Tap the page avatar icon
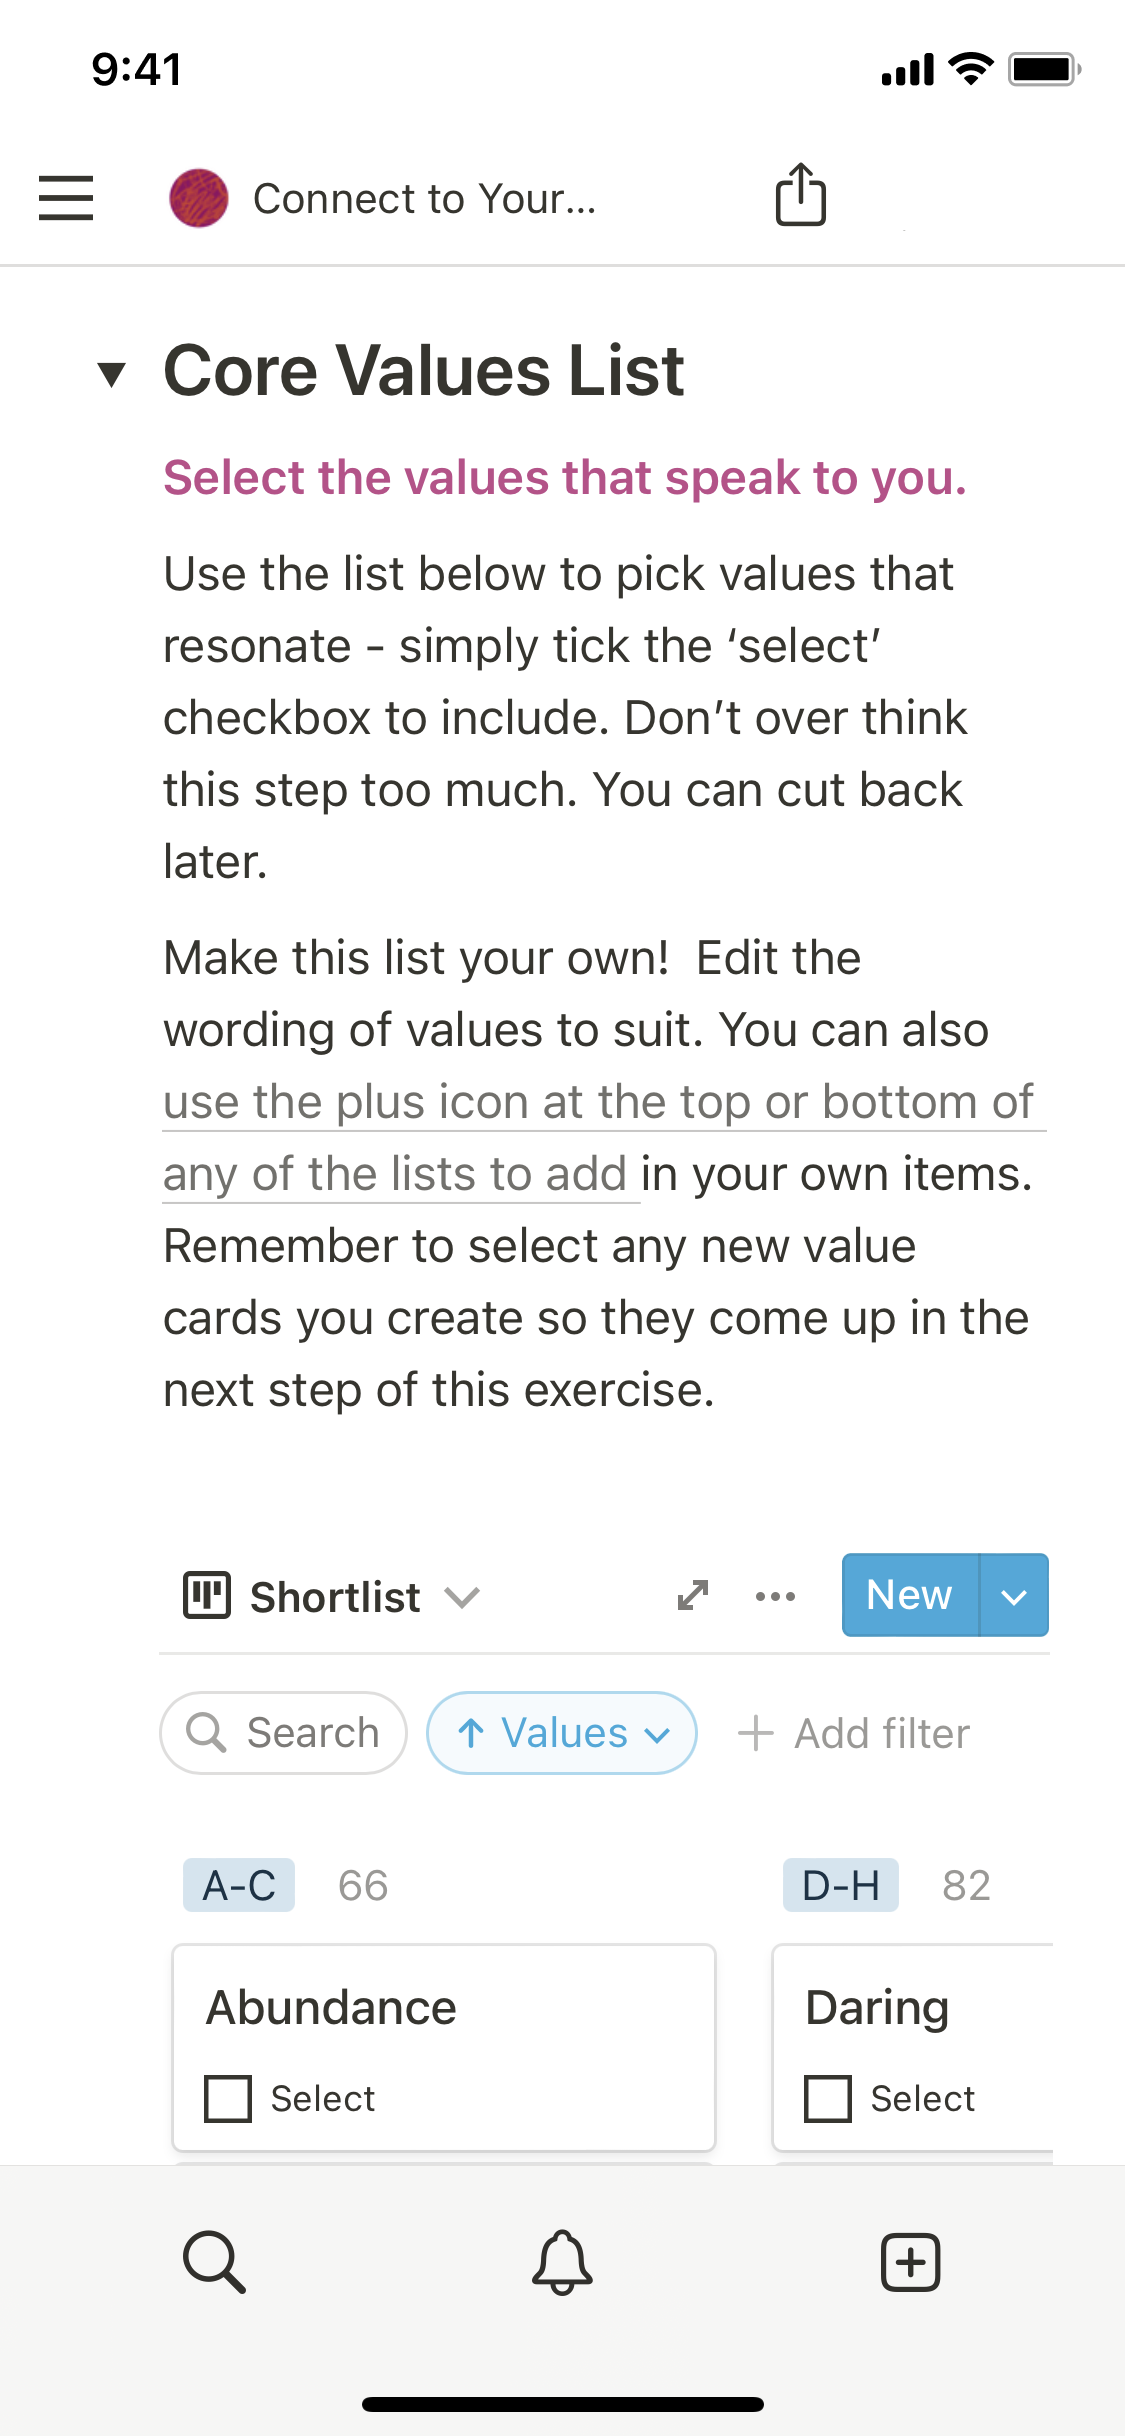The height and width of the screenshot is (2436, 1125). tap(199, 198)
